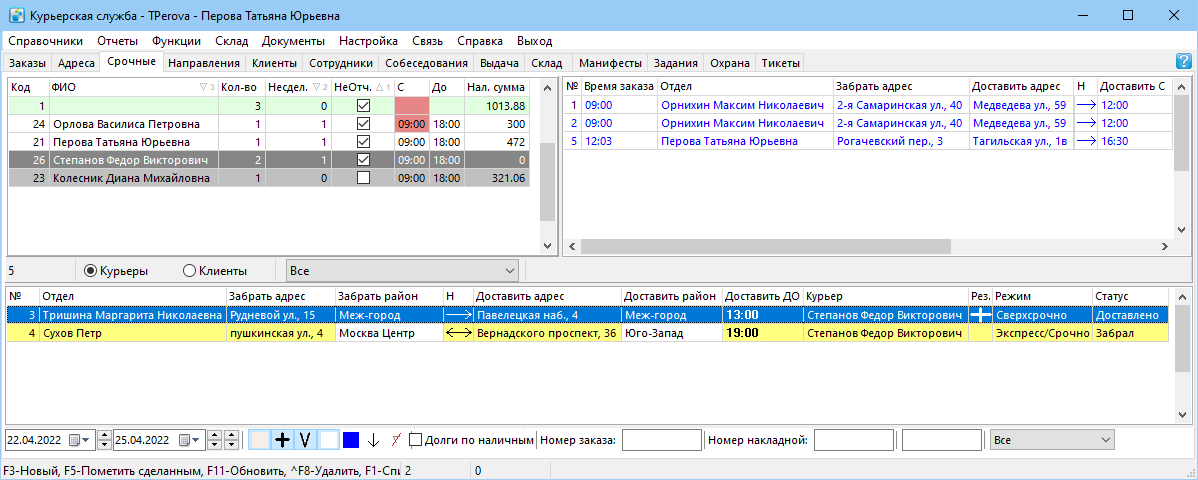Click arrow icon in order № 1 row

click(1086, 105)
